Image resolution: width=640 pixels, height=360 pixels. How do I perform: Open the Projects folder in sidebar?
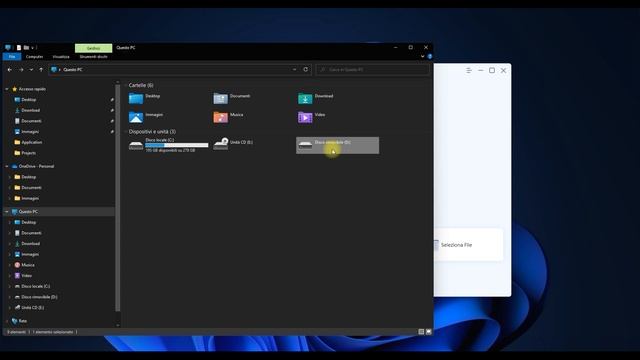coord(28,153)
